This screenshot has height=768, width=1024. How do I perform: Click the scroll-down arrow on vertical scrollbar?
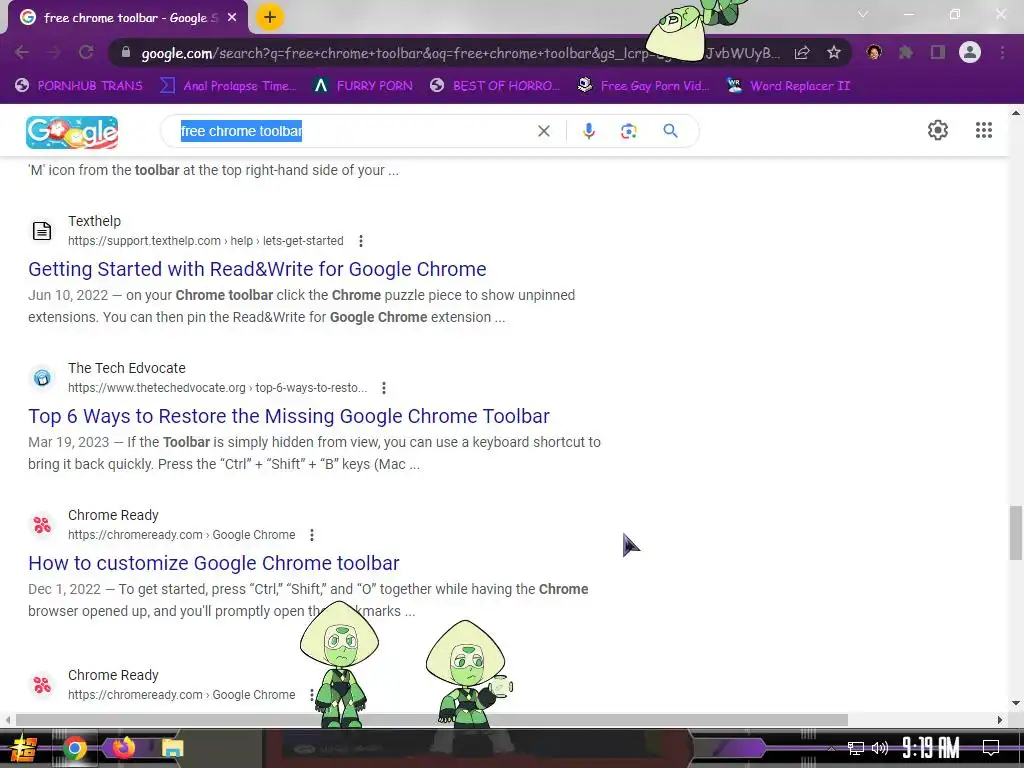(x=1016, y=703)
